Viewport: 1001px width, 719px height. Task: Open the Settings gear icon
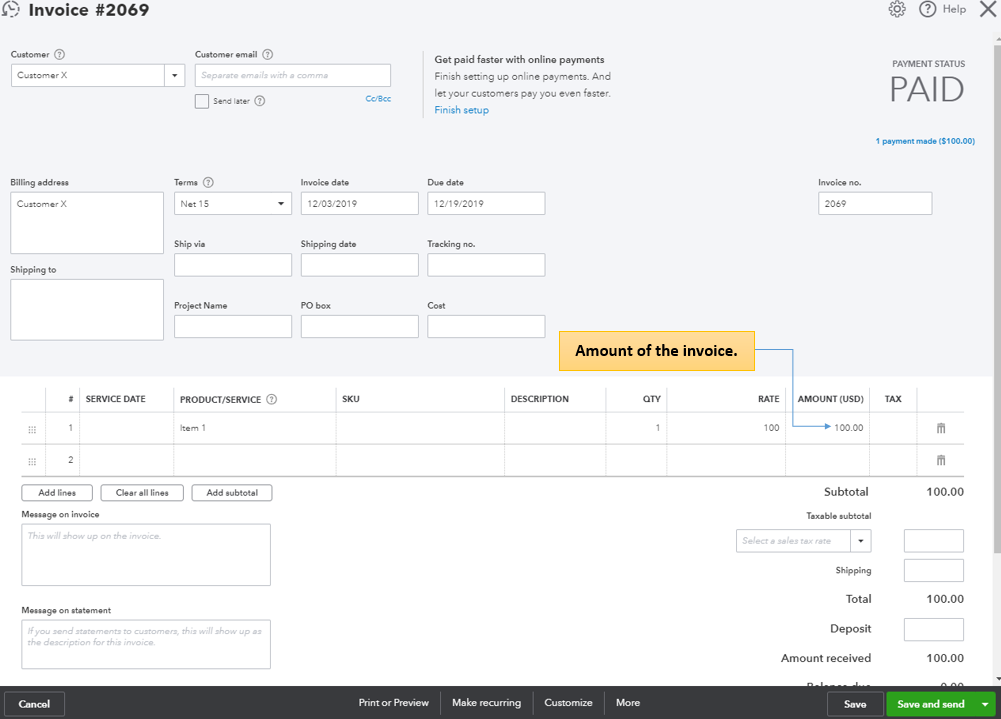click(898, 9)
